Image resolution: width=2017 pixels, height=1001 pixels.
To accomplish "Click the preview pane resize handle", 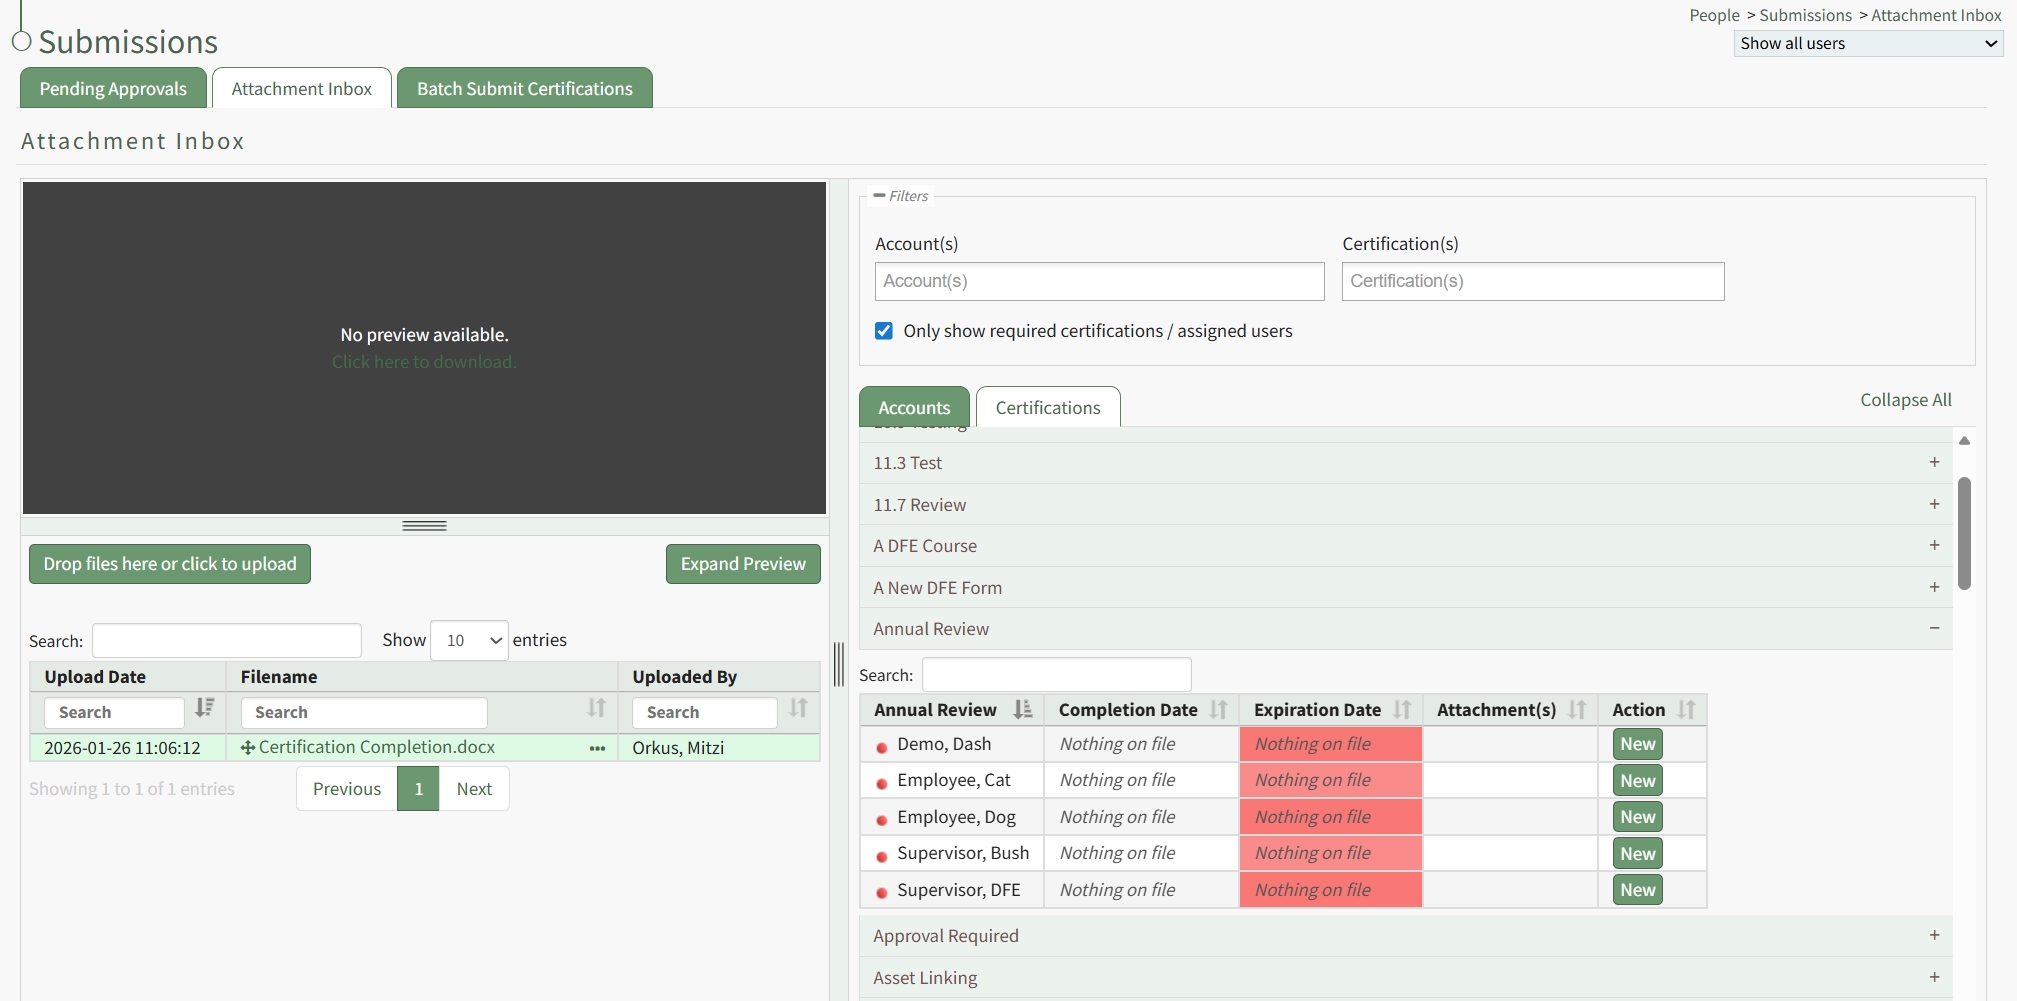I will [424, 526].
